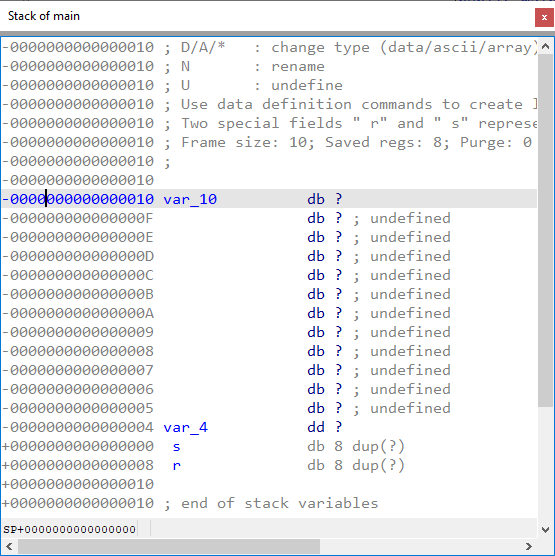Click the Stack of main title tab
555x556 pixels.
tap(44, 16)
